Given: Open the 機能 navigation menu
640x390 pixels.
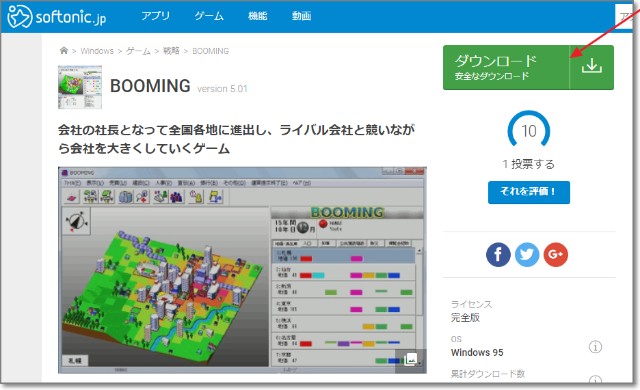Looking at the screenshot, I should [x=258, y=16].
